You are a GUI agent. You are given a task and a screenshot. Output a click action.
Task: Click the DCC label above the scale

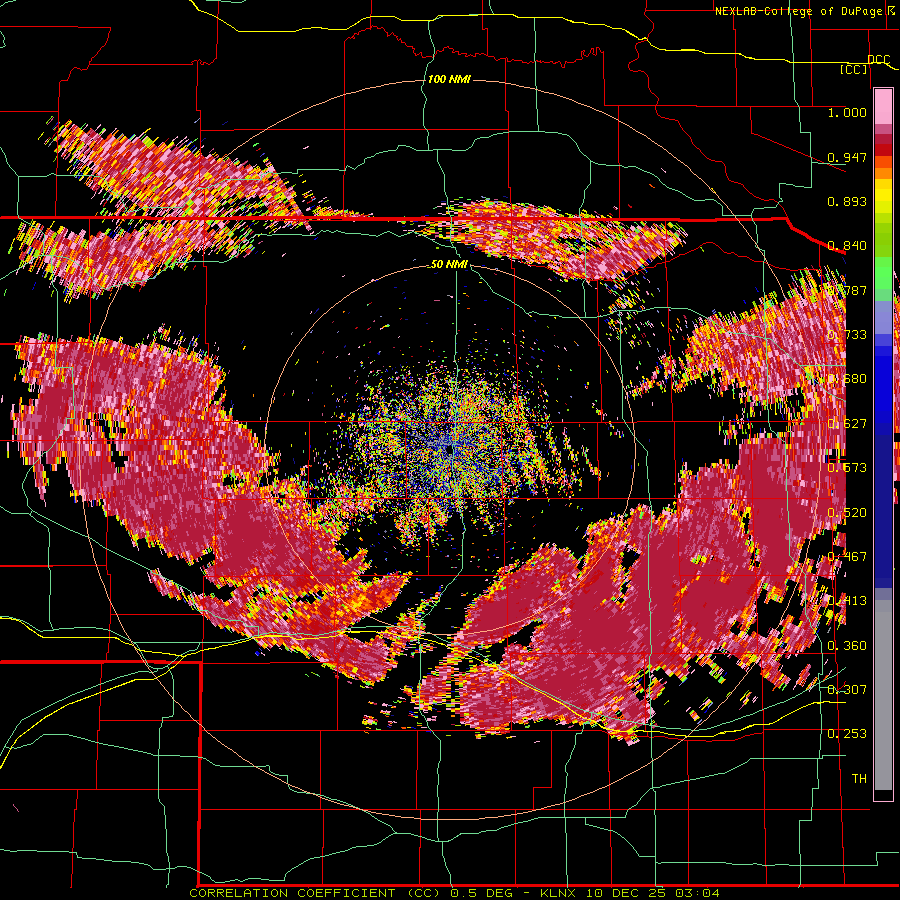point(879,60)
